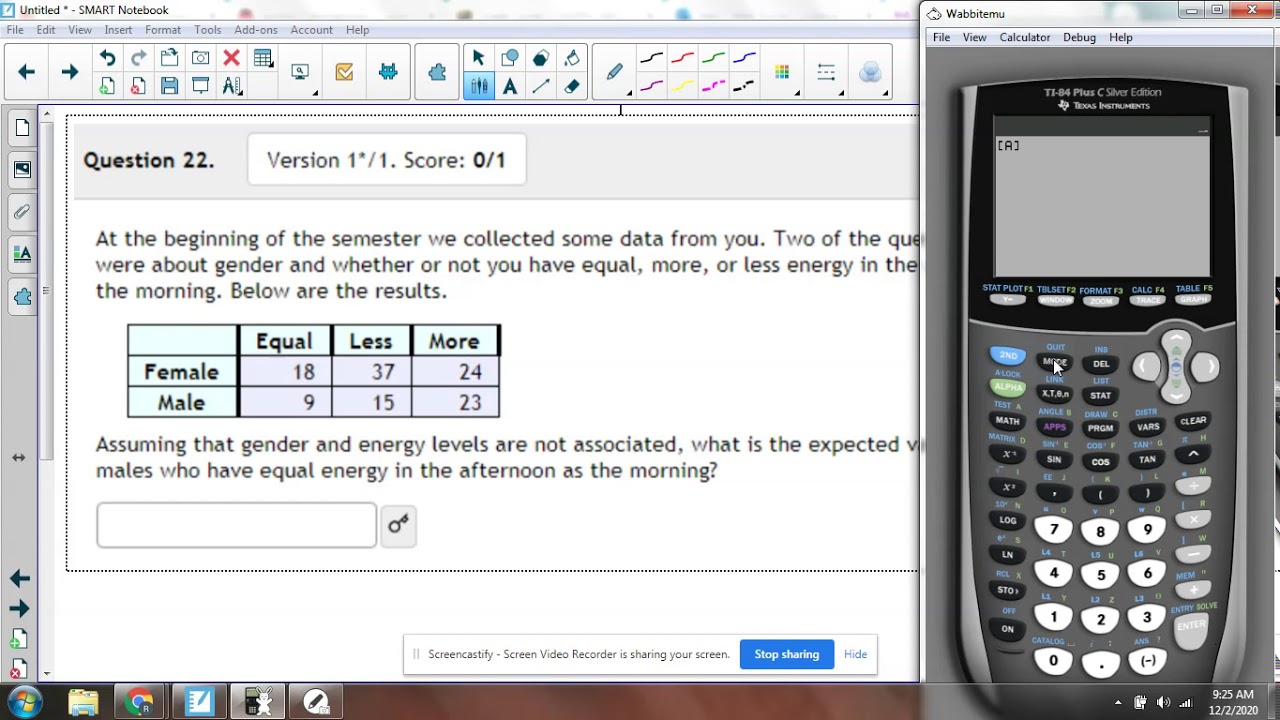Choose the blue pen line style
The image size is (1280, 720).
[x=744, y=59]
